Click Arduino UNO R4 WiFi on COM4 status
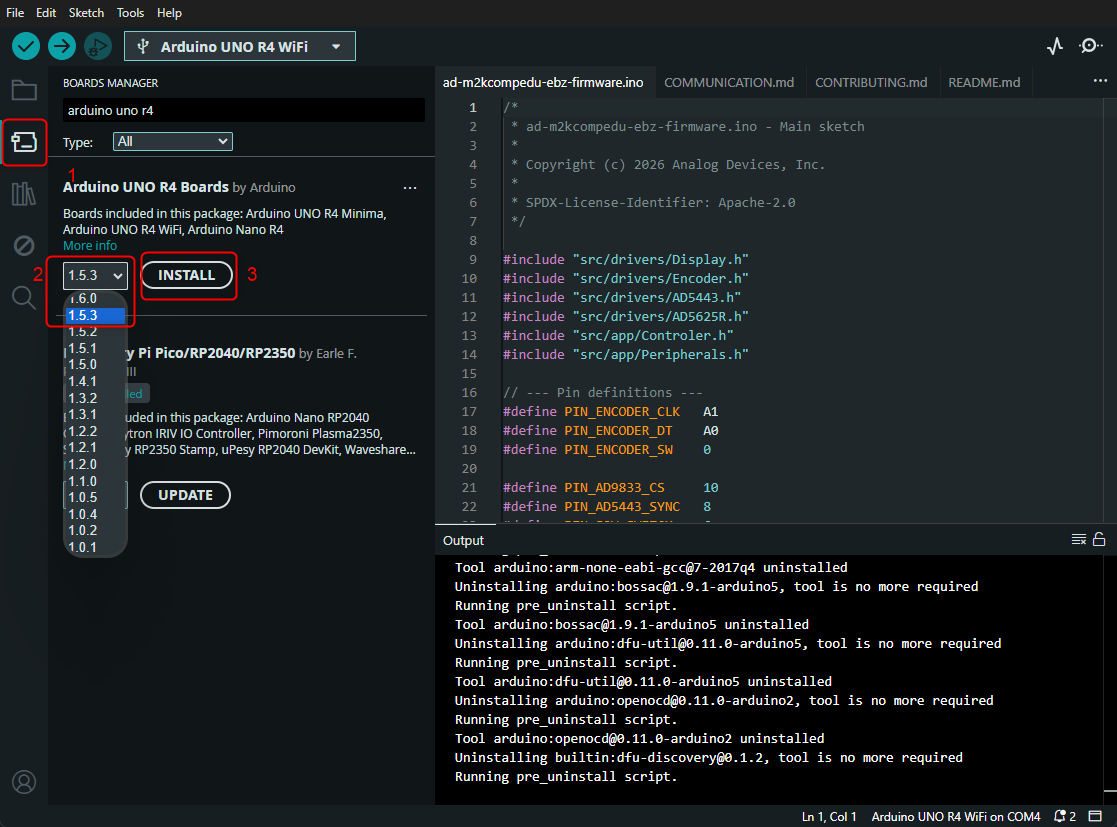Viewport: 1117px width, 827px height. pos(955,816)
